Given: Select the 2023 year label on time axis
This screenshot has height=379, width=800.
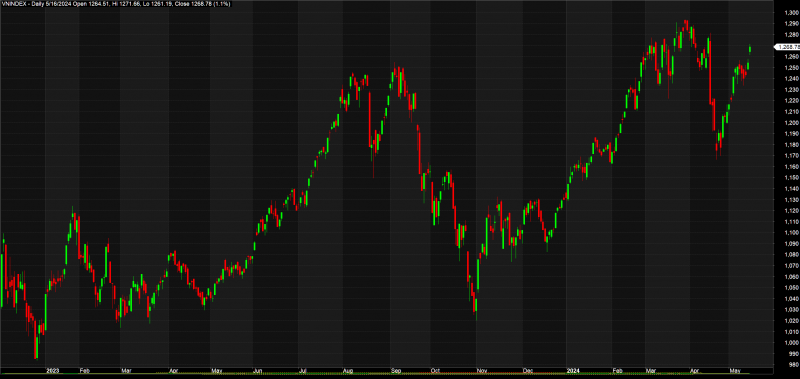Looking at the screenshot, I should (x=52, y=371).
